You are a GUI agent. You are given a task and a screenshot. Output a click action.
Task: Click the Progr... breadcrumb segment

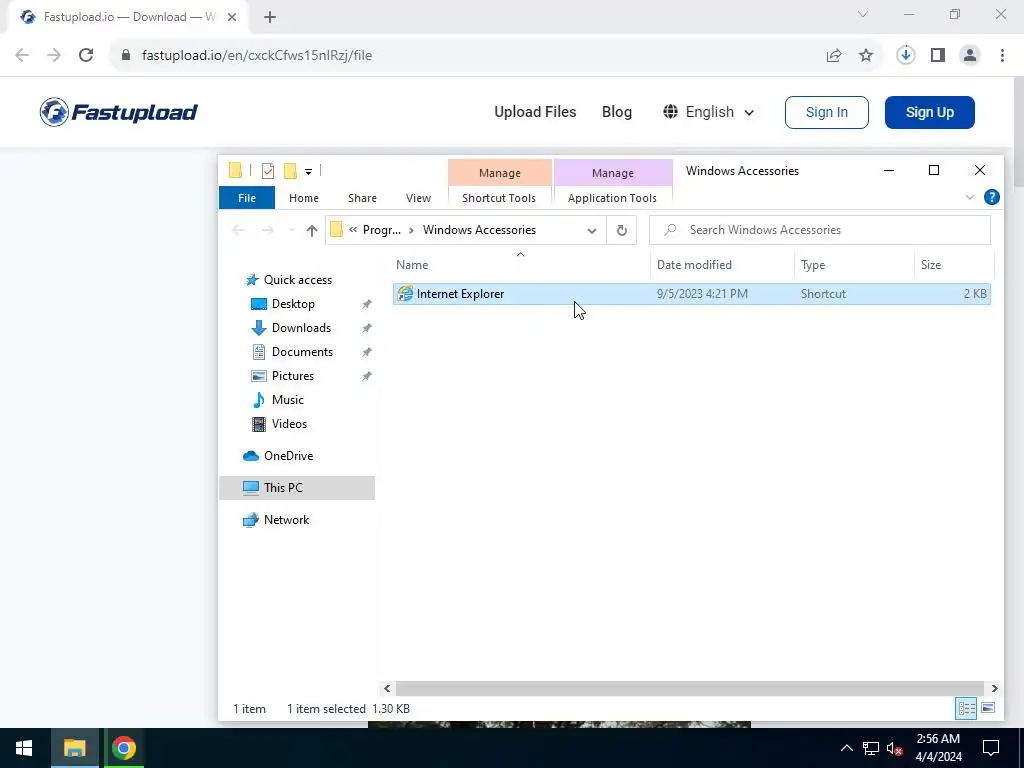click(x=382, y=230)
